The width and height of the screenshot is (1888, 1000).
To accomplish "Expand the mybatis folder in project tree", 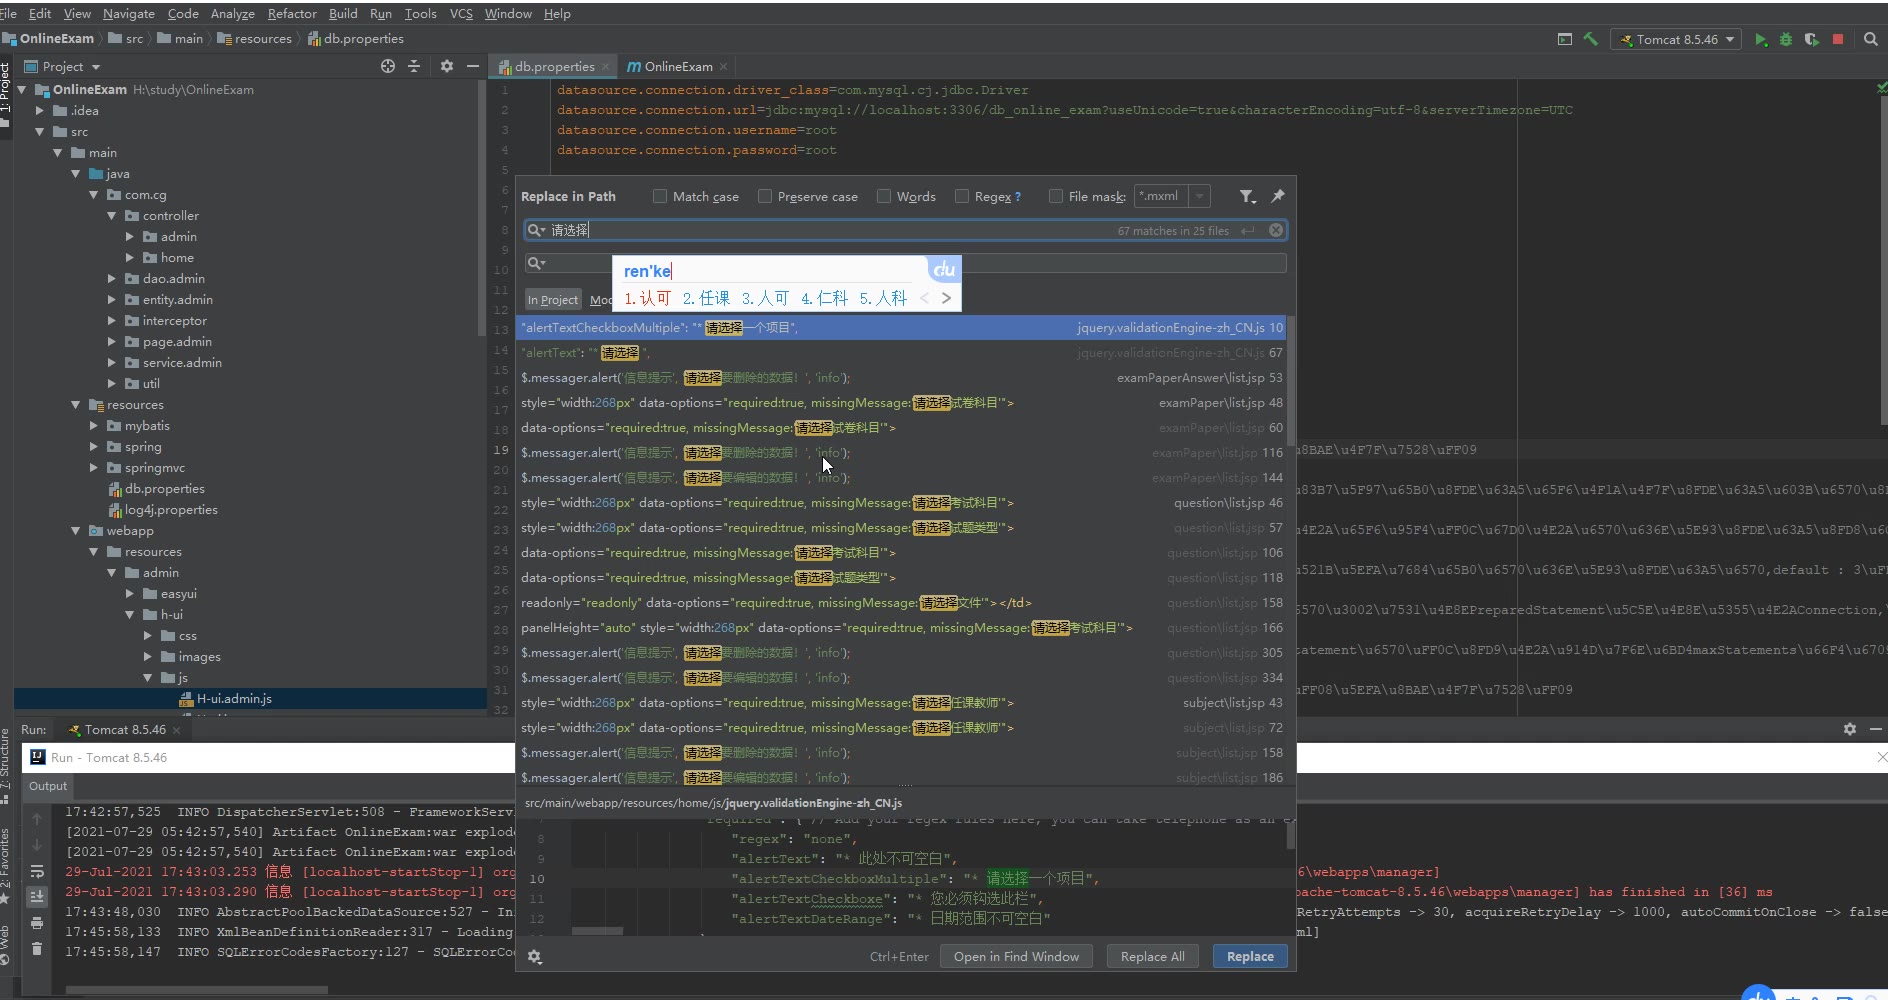I will pyautogui.click(x=95, y=426).
